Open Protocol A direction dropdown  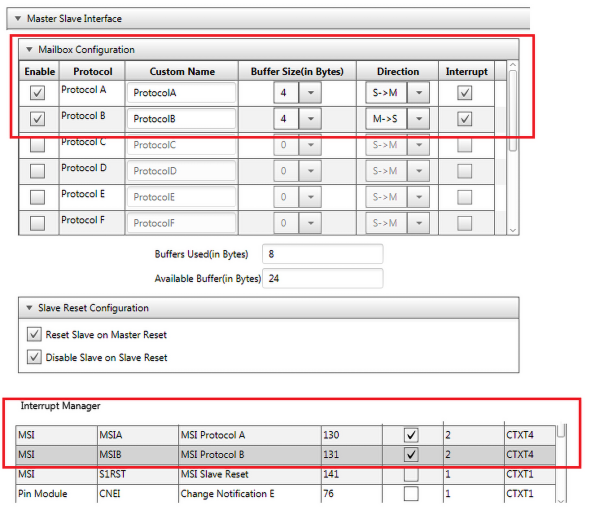pyautogui.click(x=418, y=93)
